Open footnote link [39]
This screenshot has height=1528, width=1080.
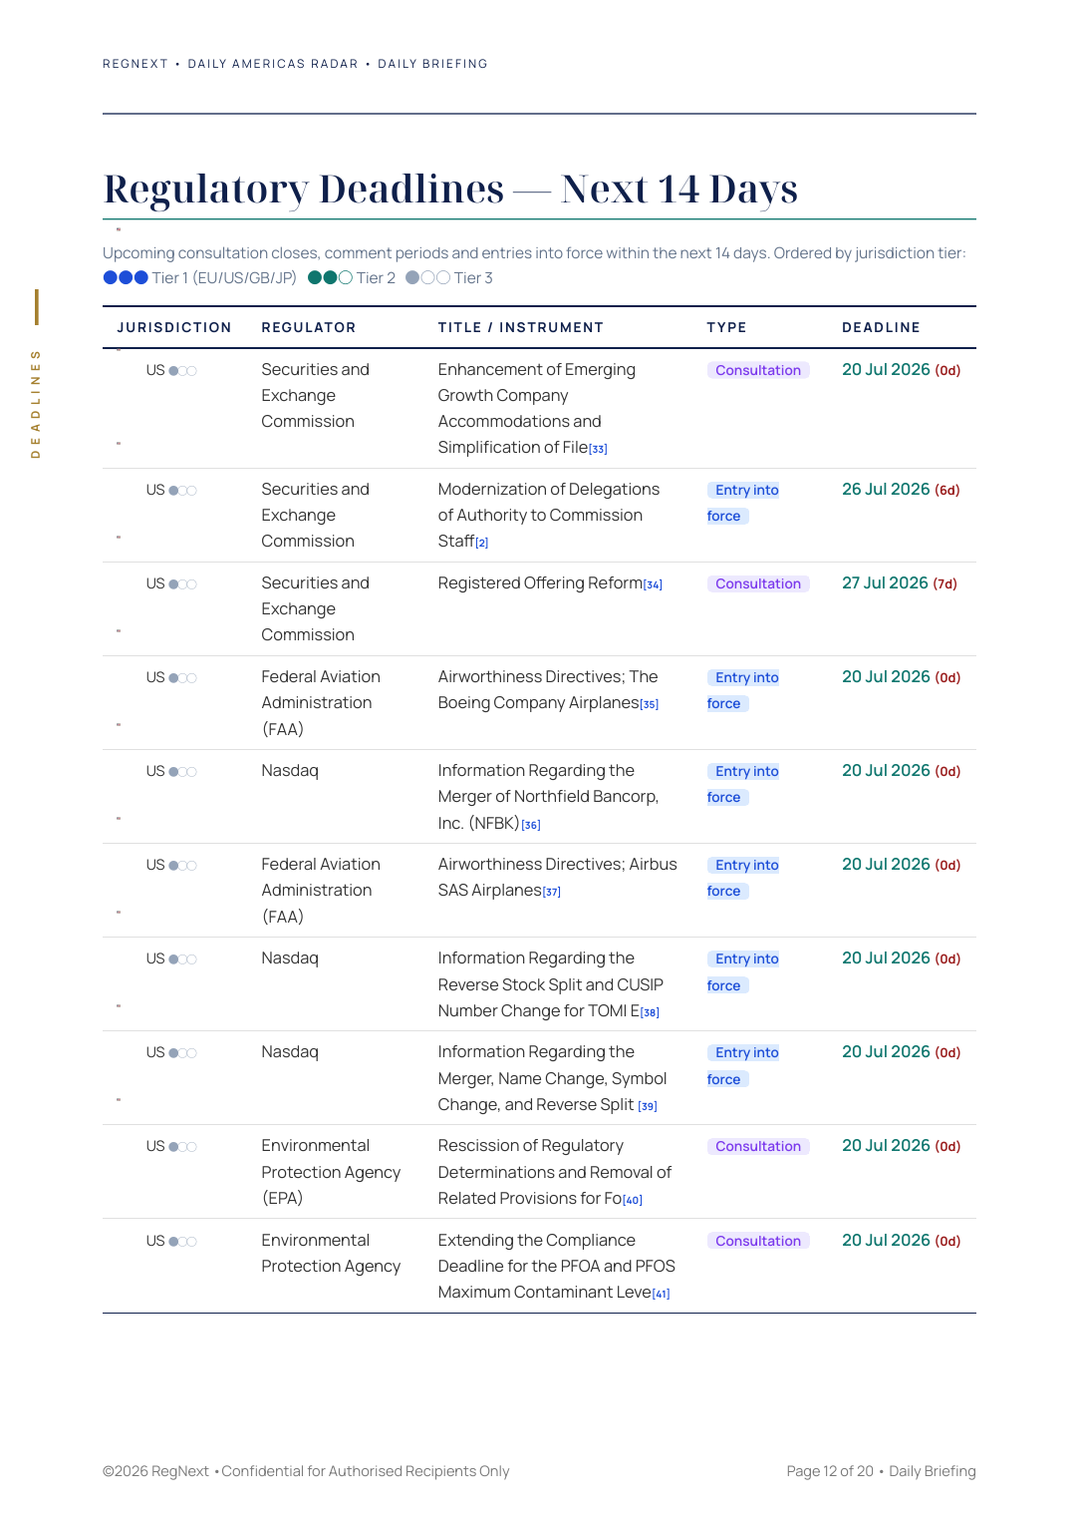[x=648, y=1106]
